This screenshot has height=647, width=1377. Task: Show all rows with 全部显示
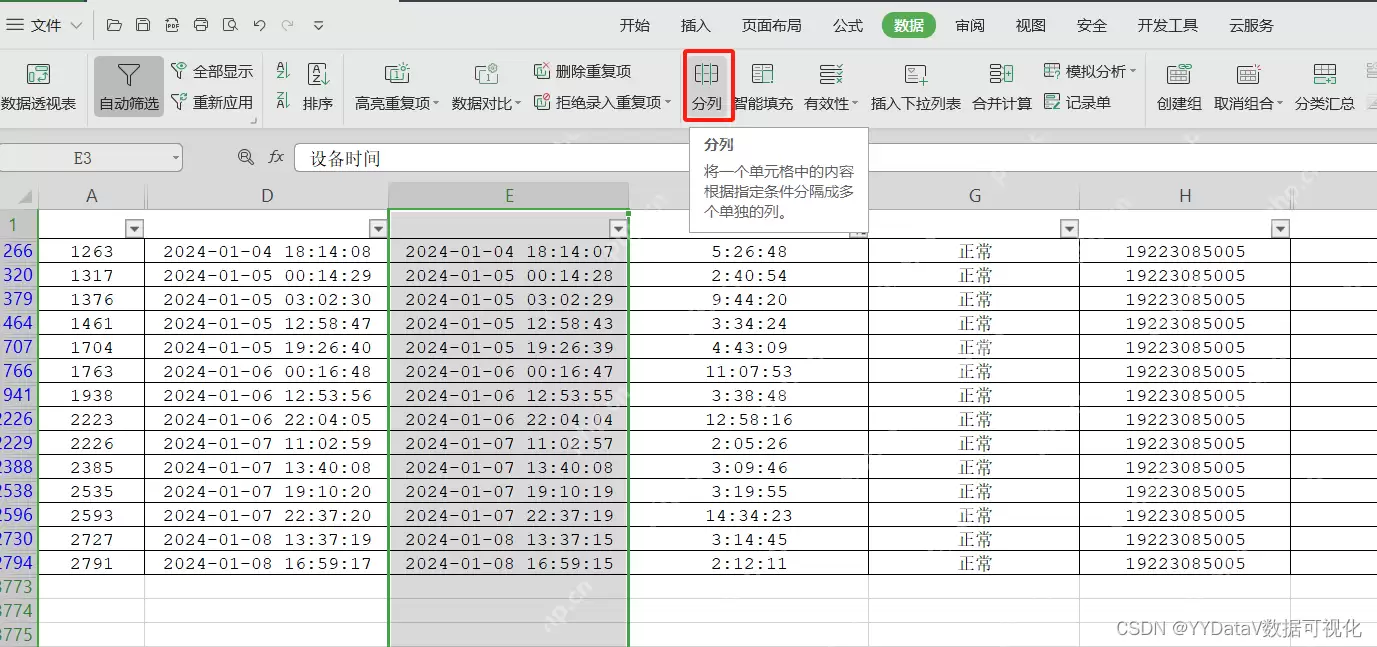(212, 71)
